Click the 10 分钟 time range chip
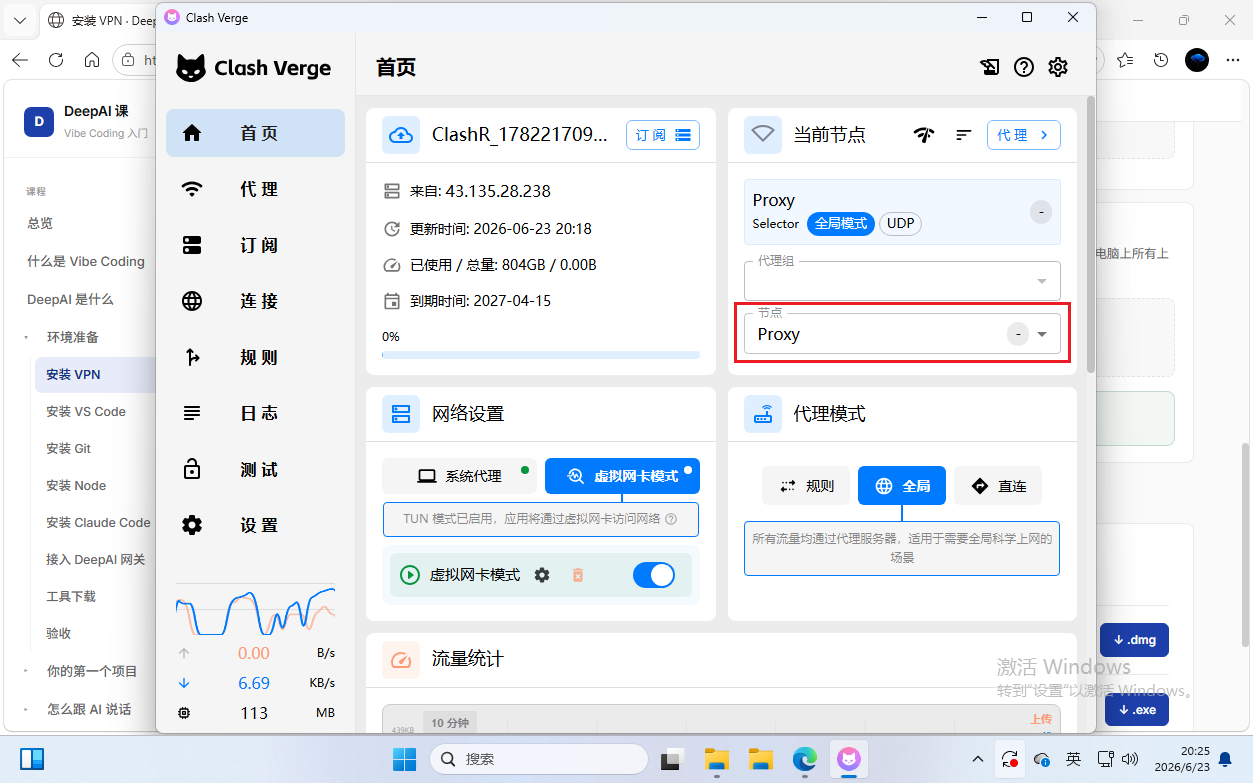 pyautogui.click(x=450, y=723)
